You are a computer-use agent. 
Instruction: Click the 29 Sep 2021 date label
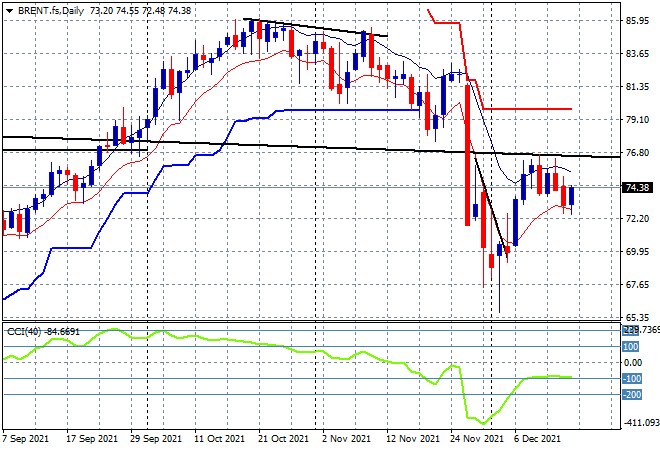(156, 439)
